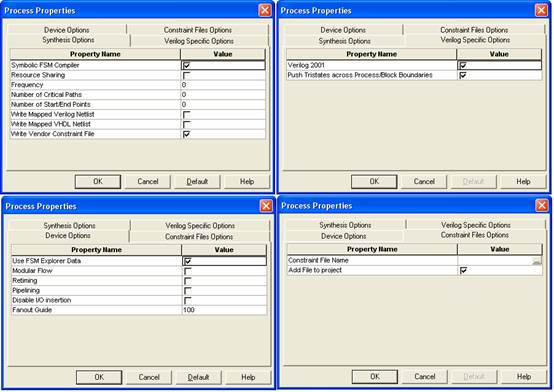The image size is (554, 392).
Task: Select the Number of Critical Paths row label
Action: click(x=46, y=95)
